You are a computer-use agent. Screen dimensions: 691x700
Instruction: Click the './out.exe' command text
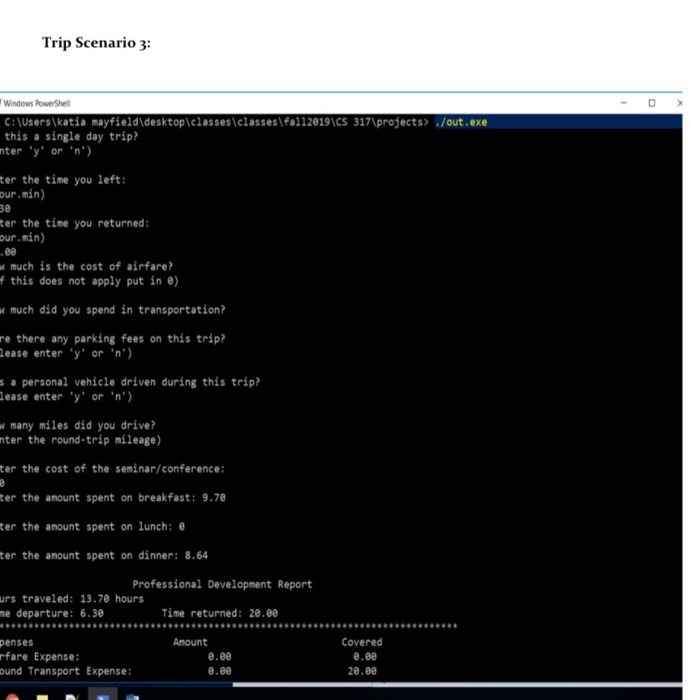point(461,122)
